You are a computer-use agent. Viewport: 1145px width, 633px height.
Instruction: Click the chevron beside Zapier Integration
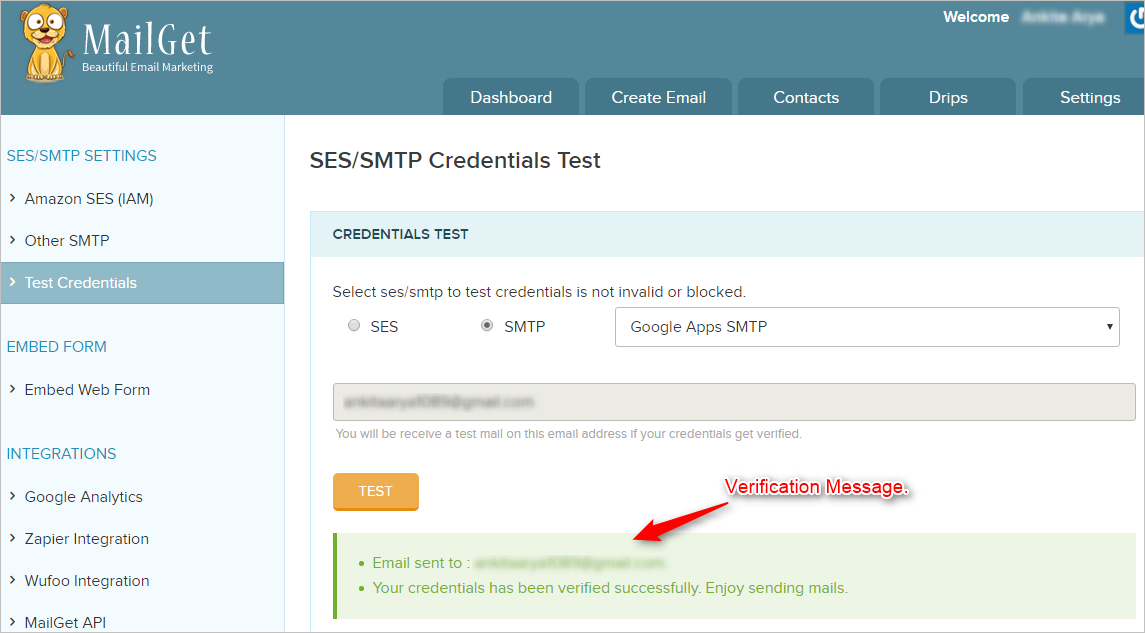pos(12,538)
